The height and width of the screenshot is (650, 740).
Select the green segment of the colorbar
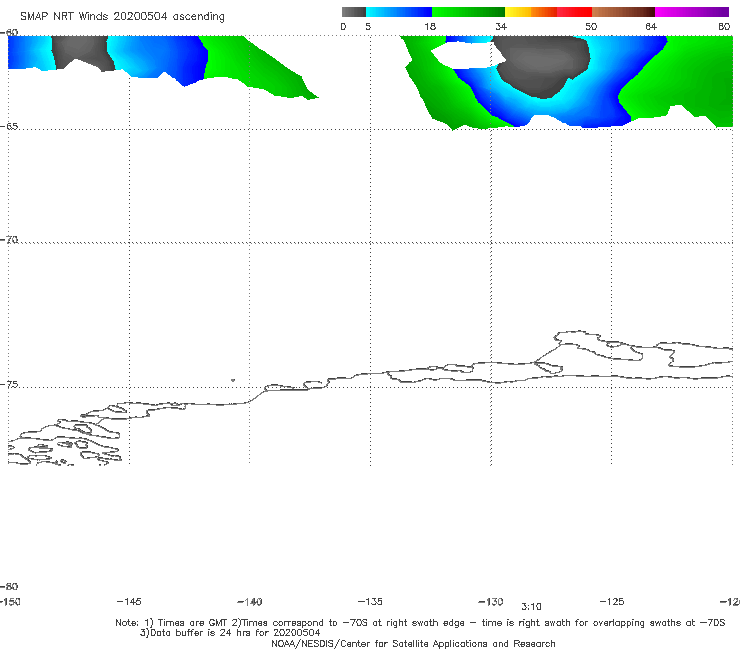point(468,12)
